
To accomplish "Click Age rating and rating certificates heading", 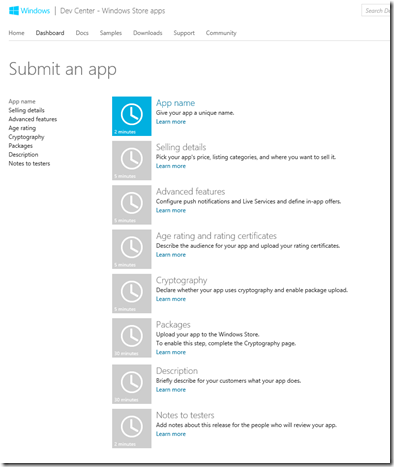I will (x=216, y=236).
